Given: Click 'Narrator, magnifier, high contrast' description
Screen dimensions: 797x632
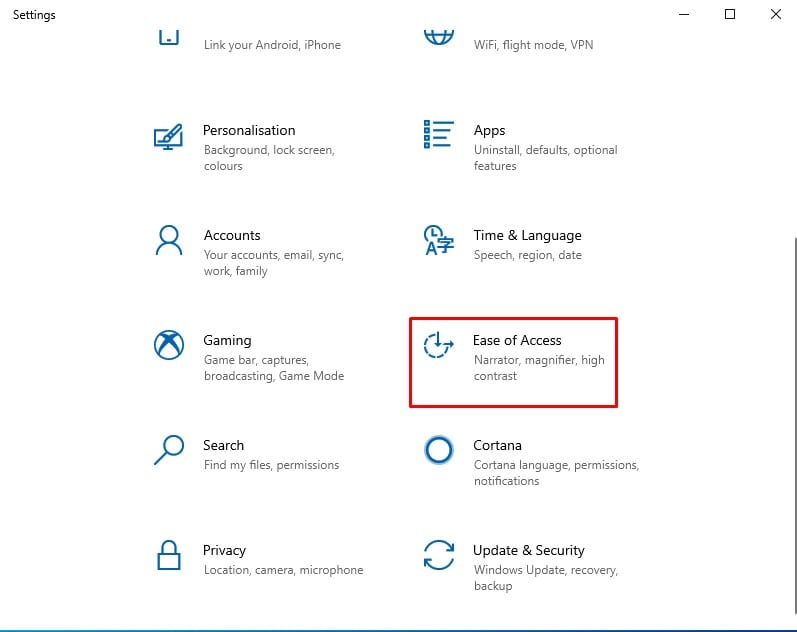Looking at the screenshot, I should (x=539, y=368).
